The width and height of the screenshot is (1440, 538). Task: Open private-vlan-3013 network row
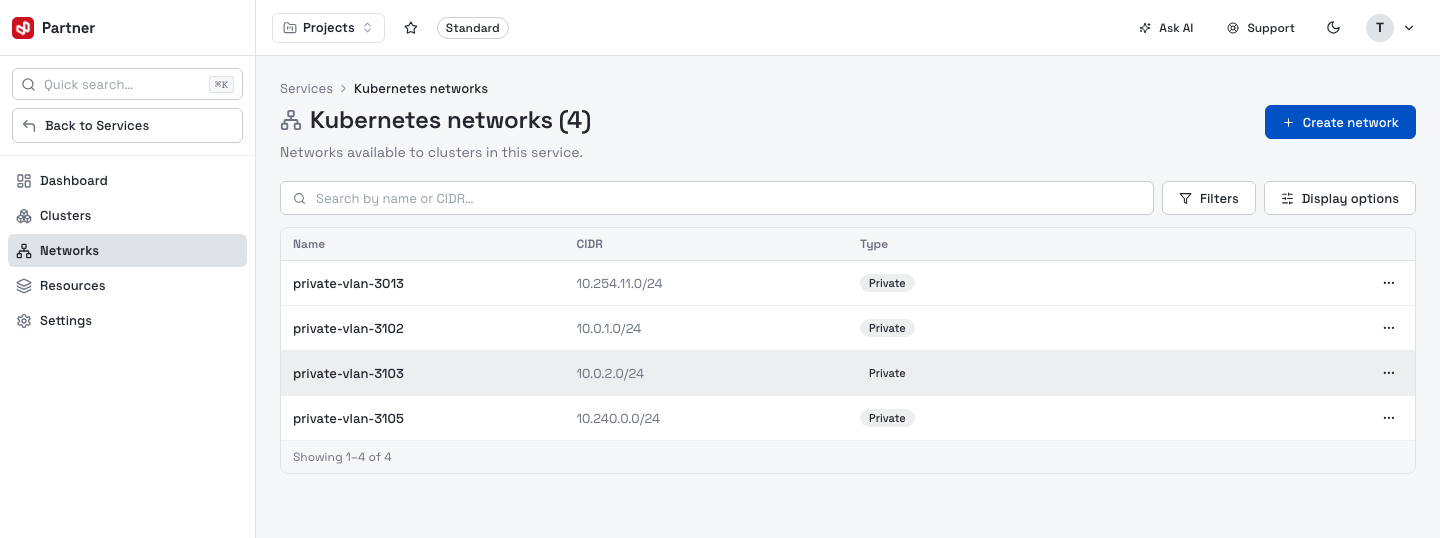click(x=848, y=283)
